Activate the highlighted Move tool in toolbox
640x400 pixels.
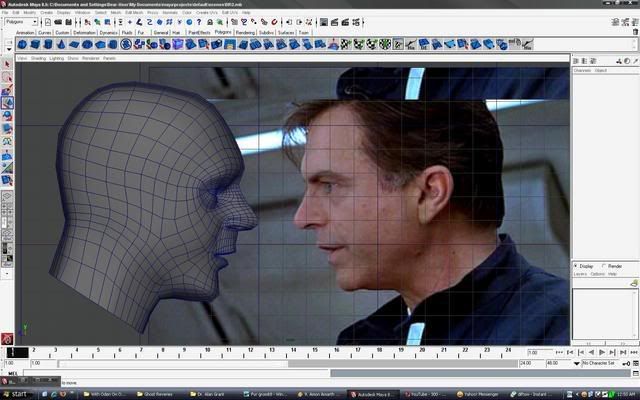tap(7, 102)
